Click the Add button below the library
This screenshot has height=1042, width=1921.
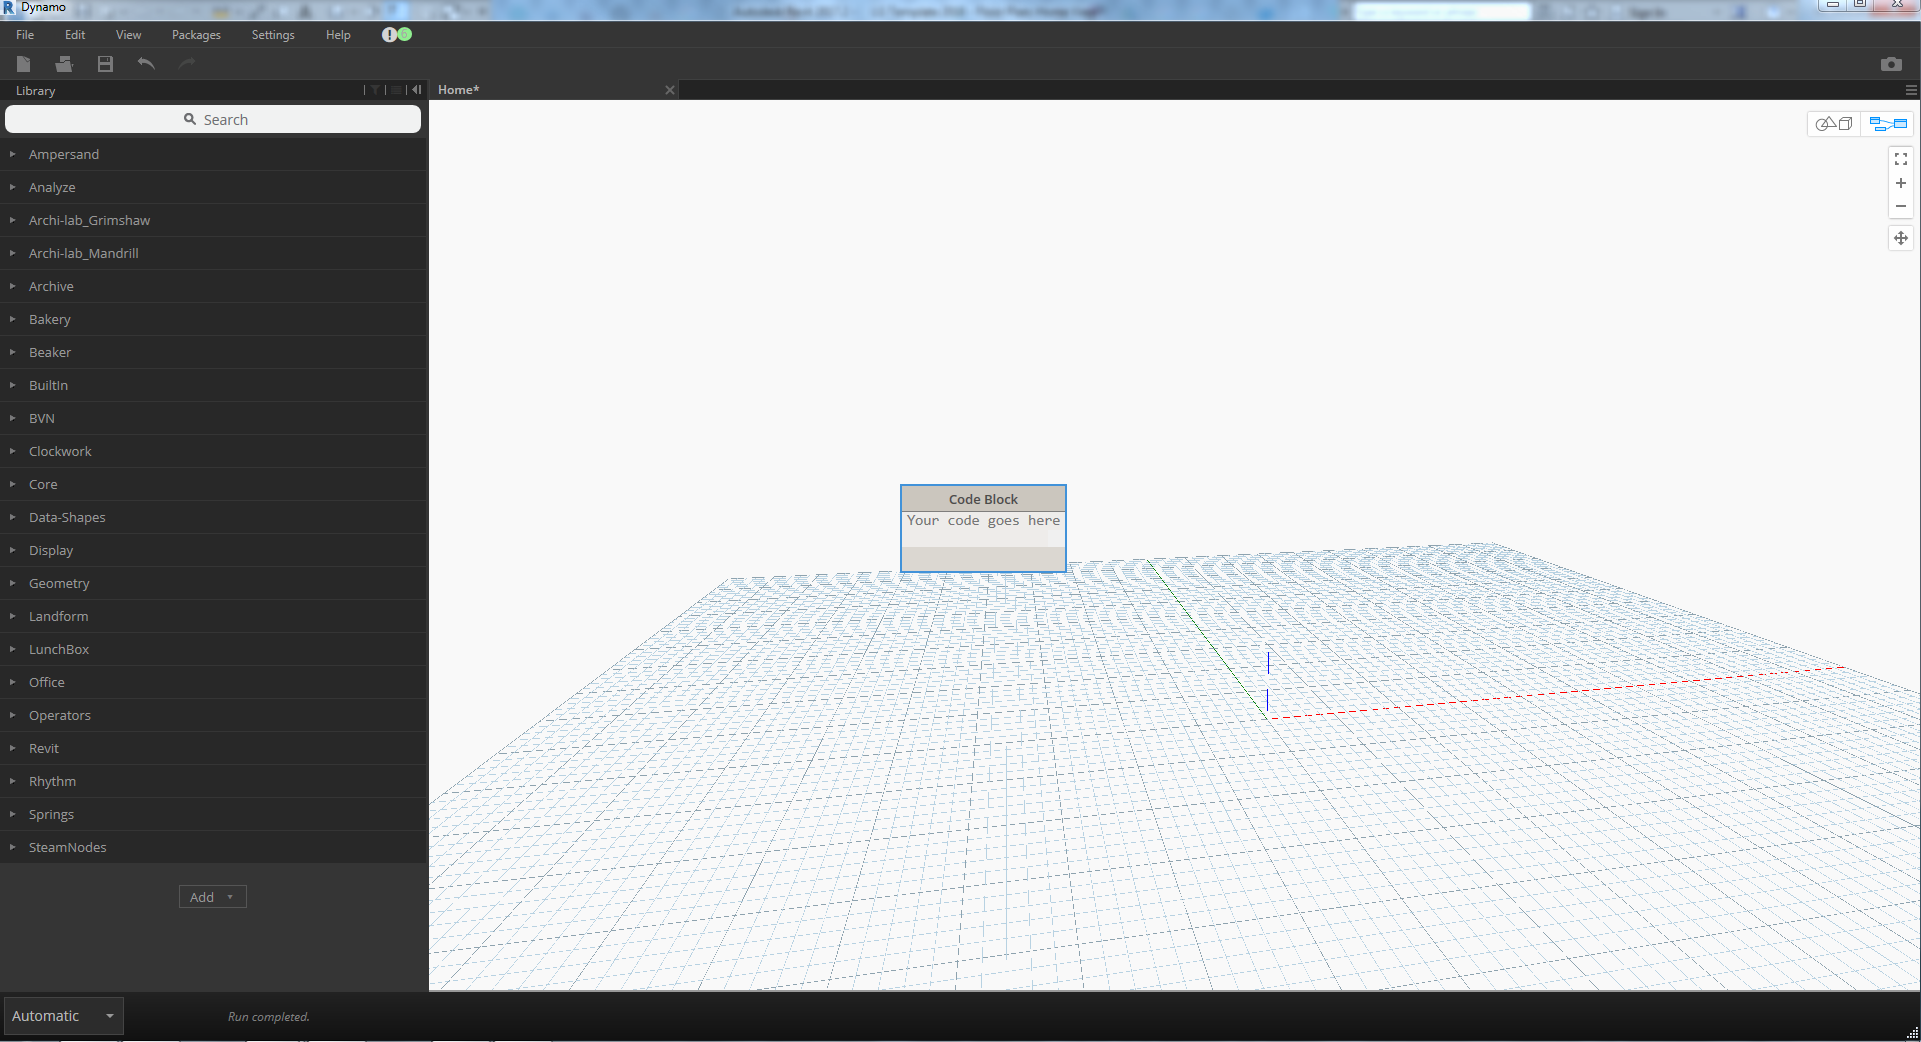coord(212,897)
